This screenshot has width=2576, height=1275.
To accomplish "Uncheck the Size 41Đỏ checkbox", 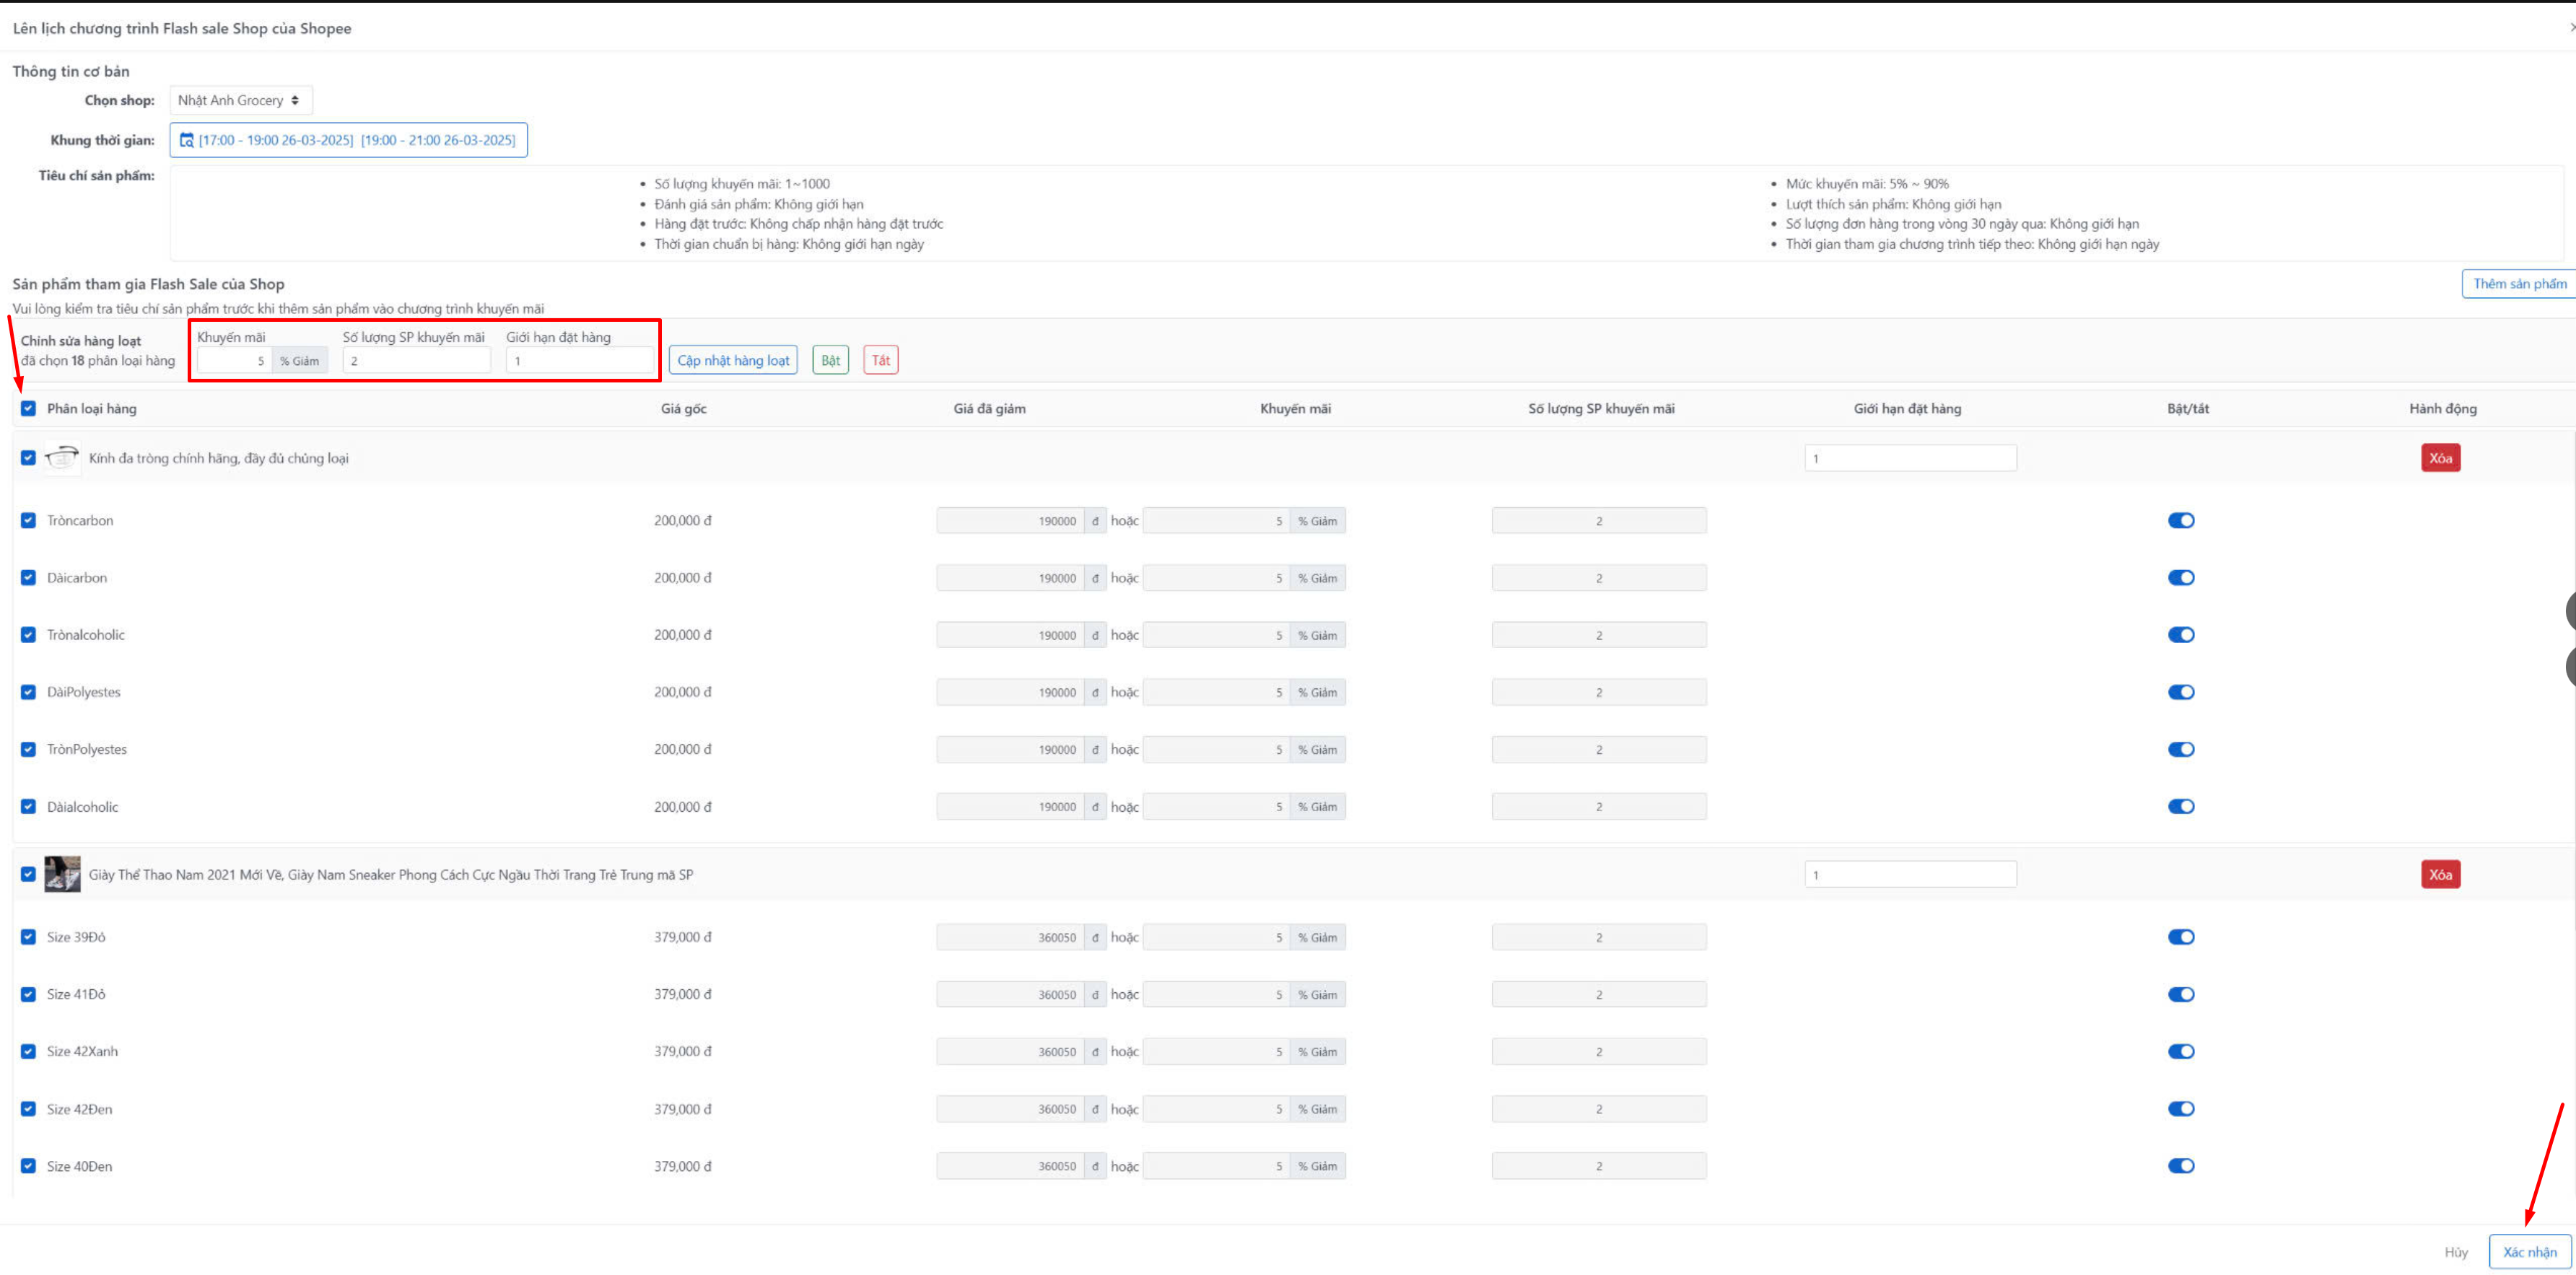I will [28, 994].
